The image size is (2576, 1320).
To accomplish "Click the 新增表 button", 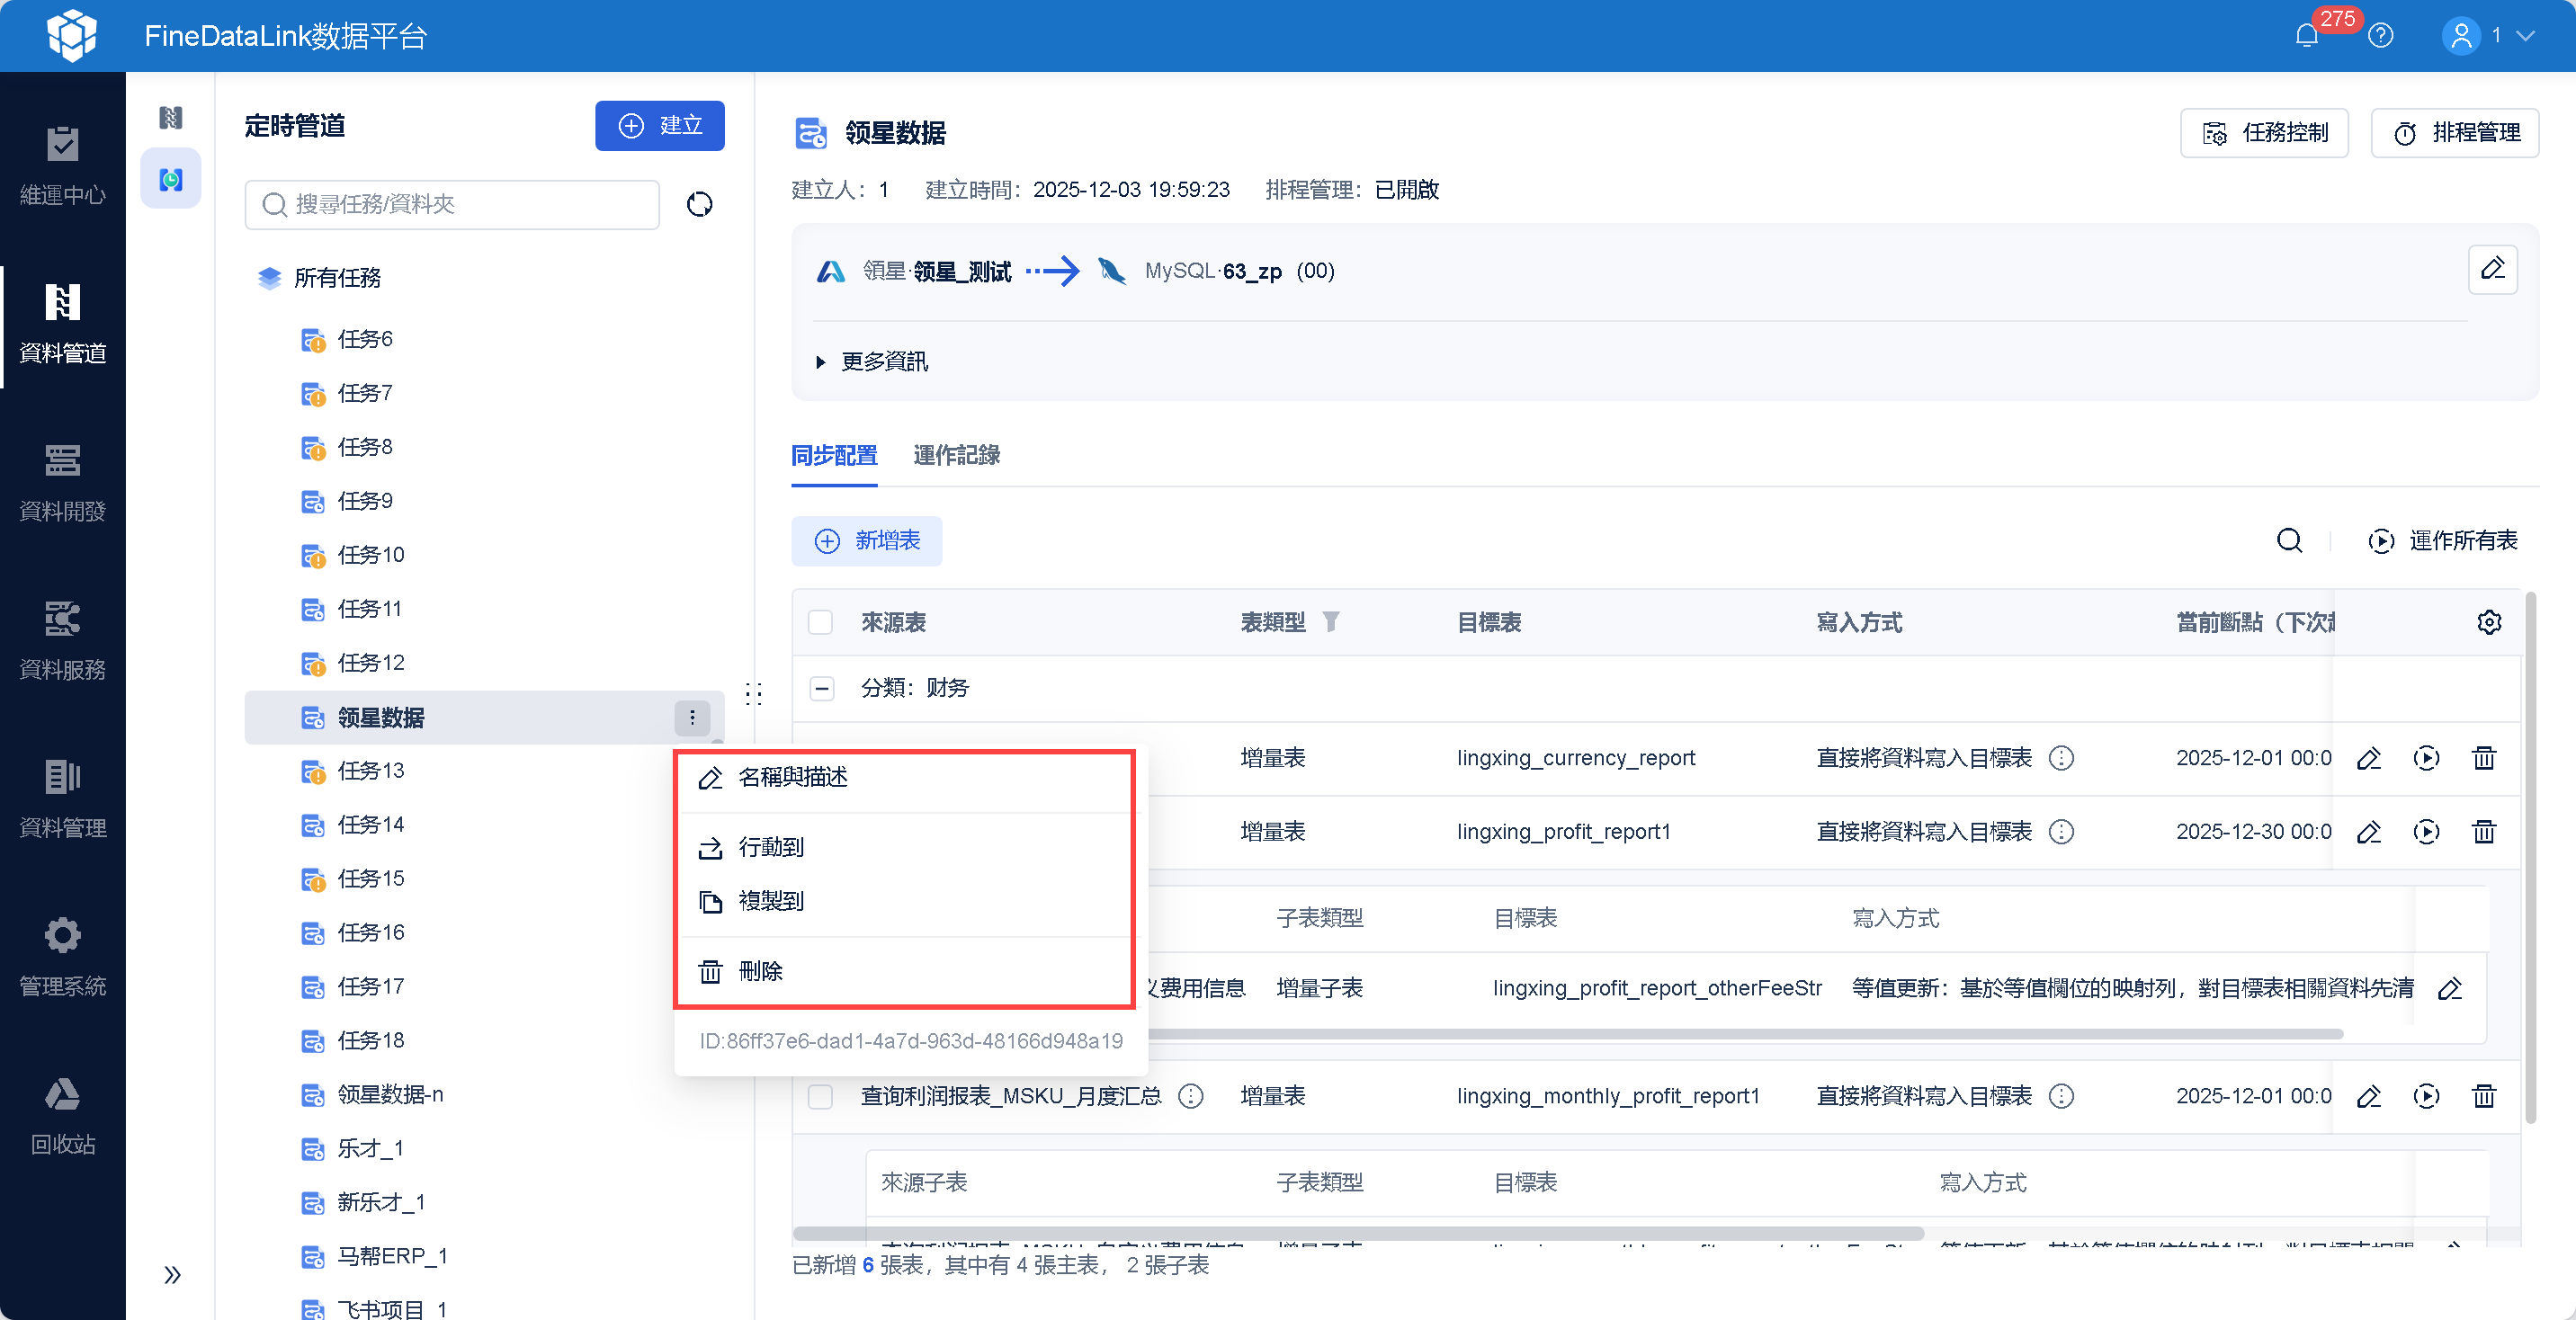I will (x=867, y=541).
